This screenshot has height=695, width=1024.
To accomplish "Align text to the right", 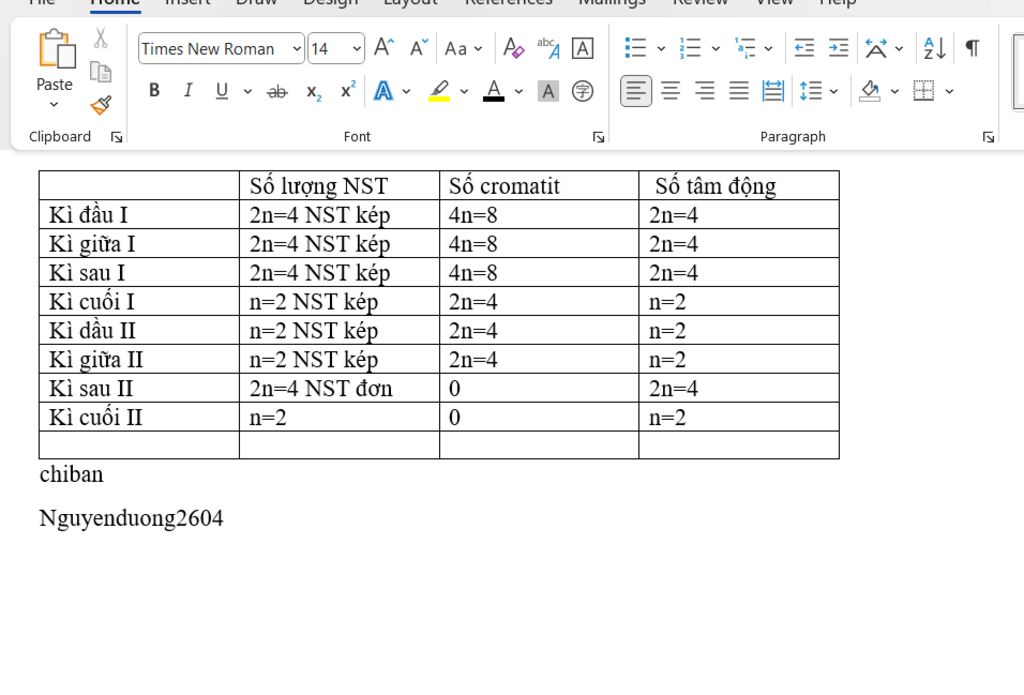I will [x=705, y=91].
